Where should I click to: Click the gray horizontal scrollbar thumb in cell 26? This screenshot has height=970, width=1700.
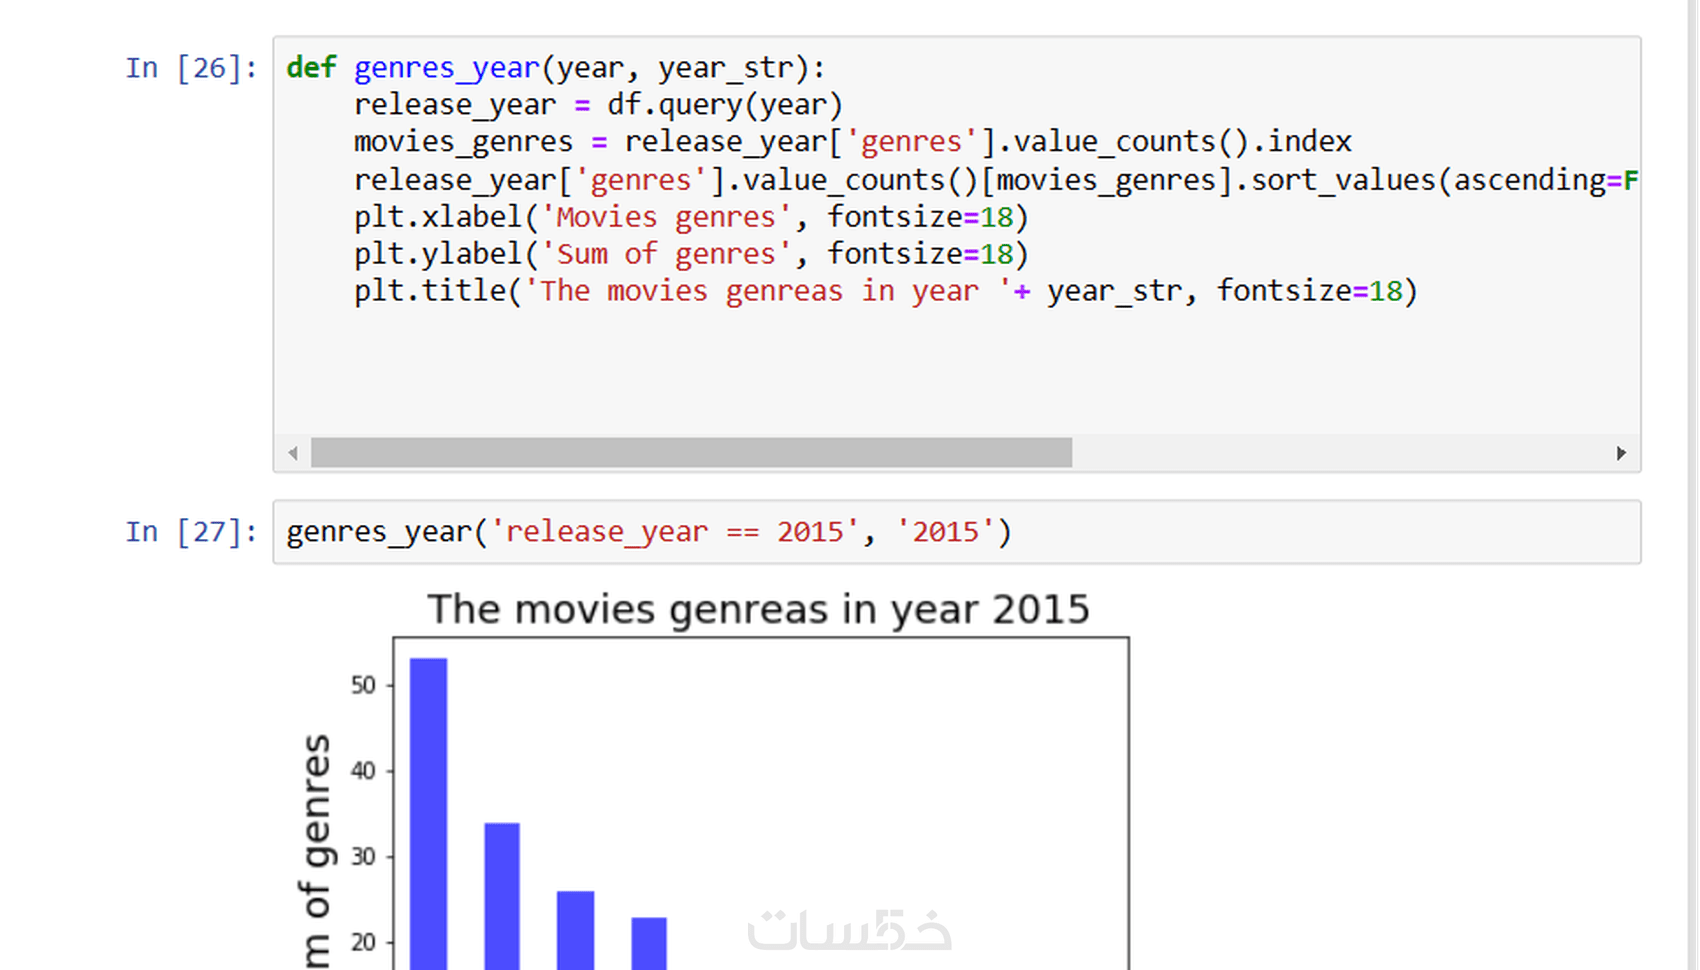click(691, 453)
